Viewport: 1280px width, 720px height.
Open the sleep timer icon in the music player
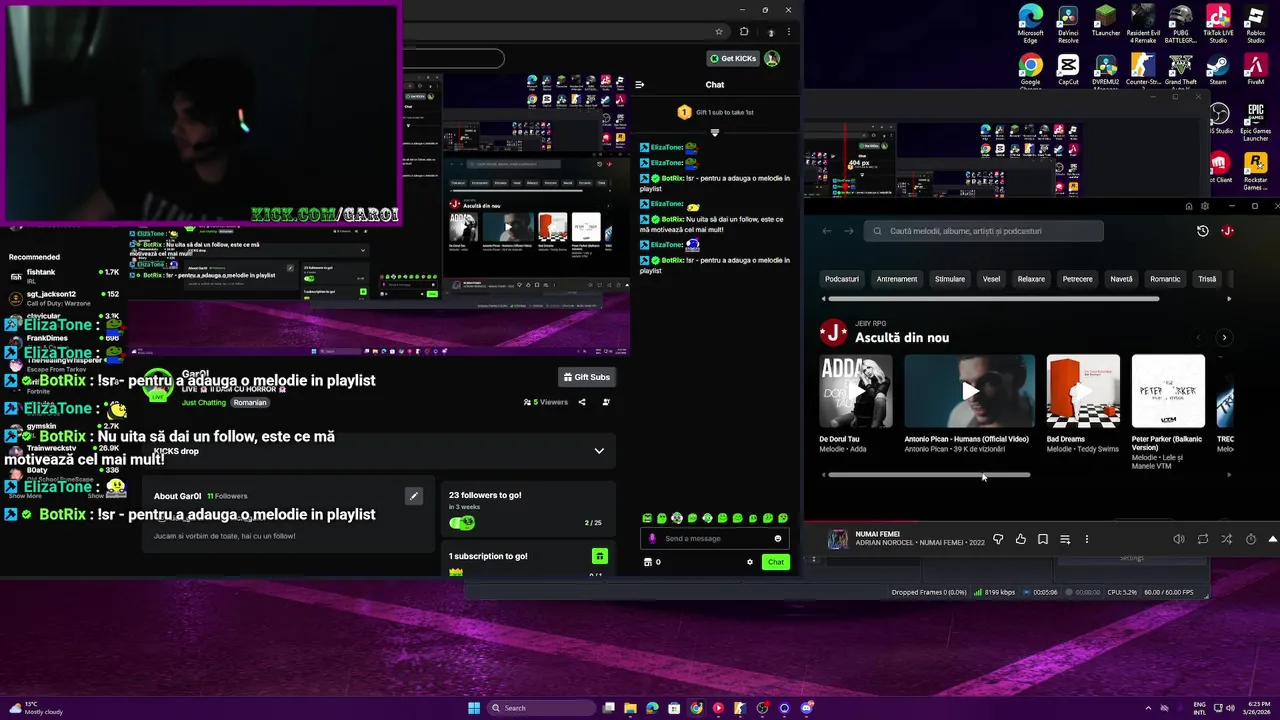point(1250,539)
